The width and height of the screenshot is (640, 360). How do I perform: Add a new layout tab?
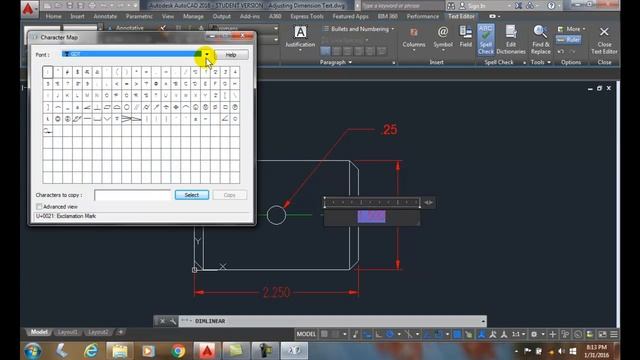pyautogui.click(x=121, y=332)
